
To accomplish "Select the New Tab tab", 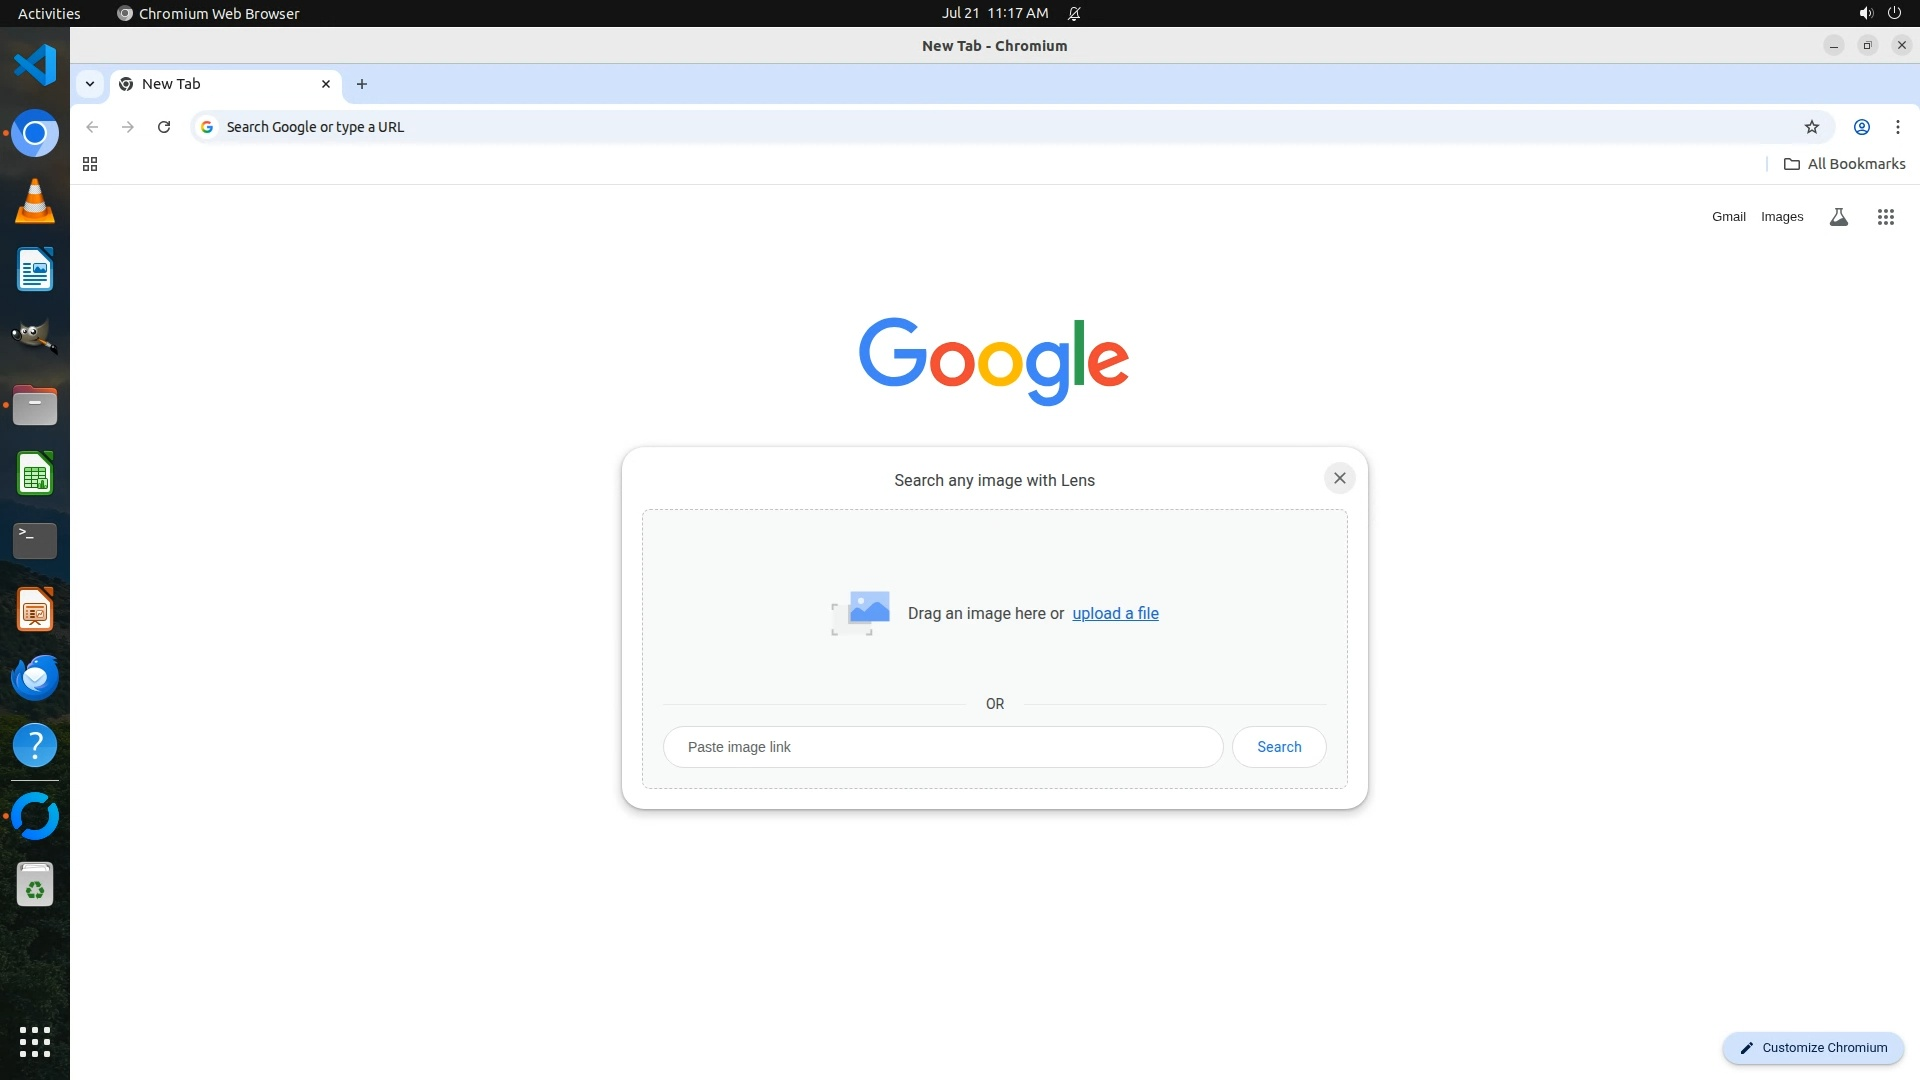I will [x=220, y=84].
